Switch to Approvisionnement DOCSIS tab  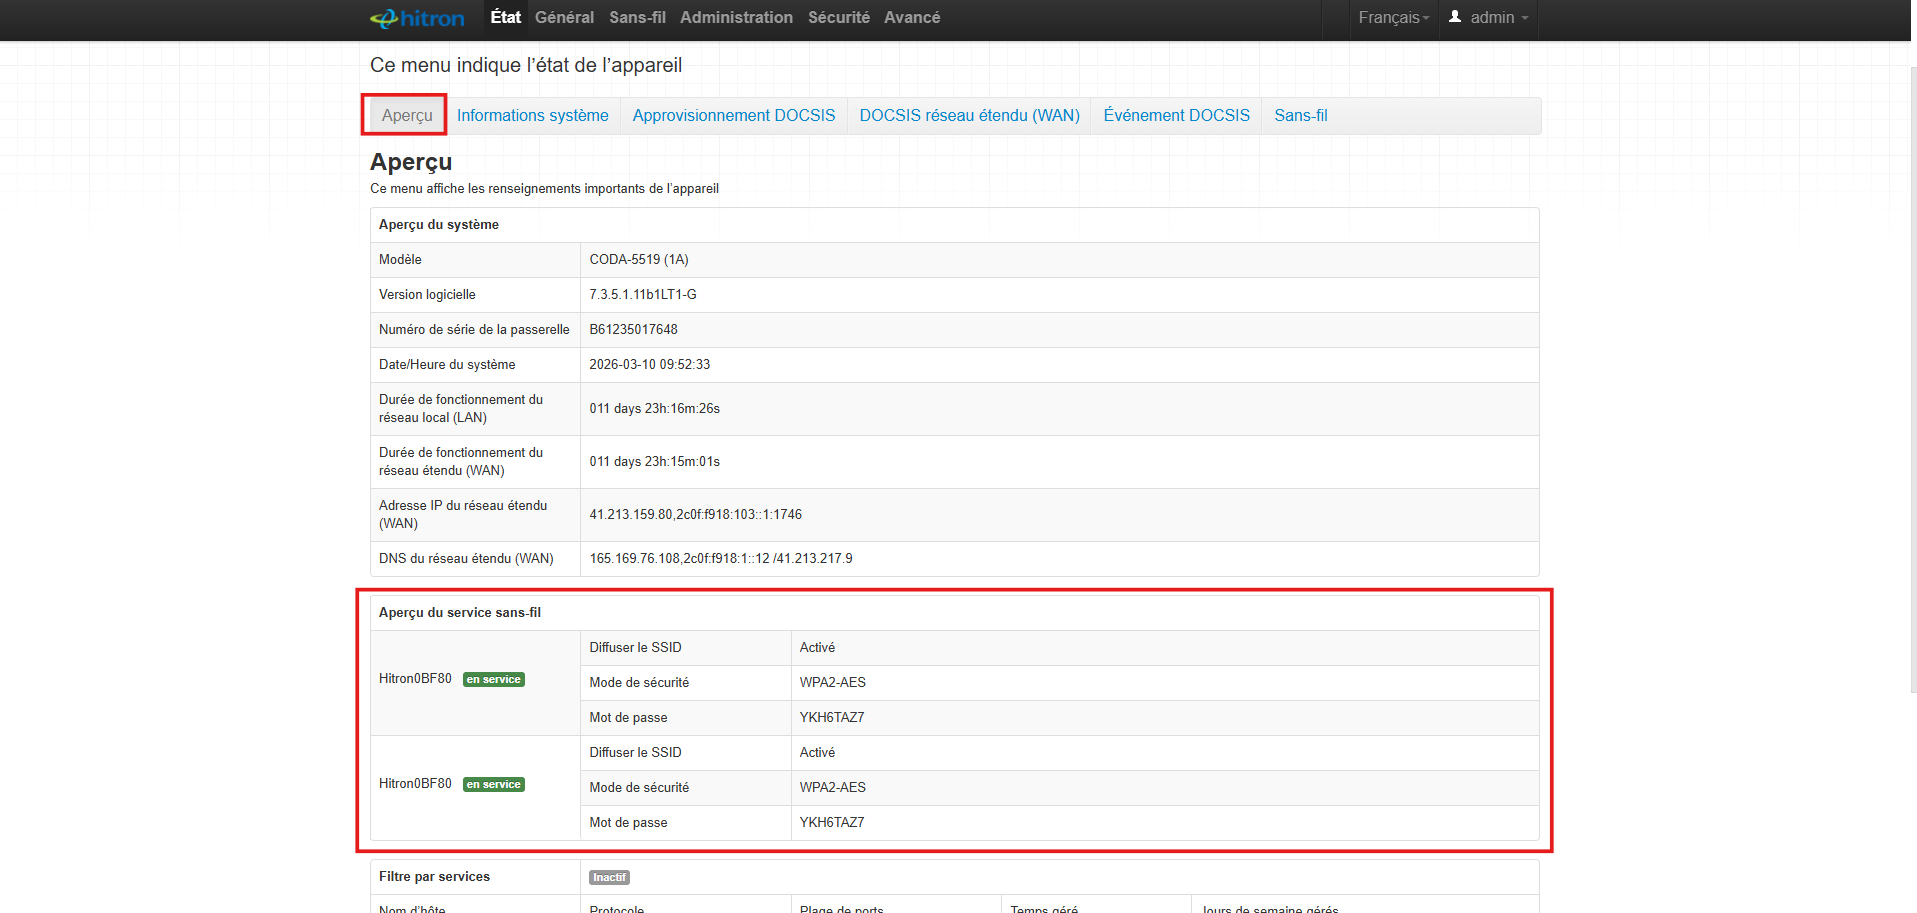(733, 115)
